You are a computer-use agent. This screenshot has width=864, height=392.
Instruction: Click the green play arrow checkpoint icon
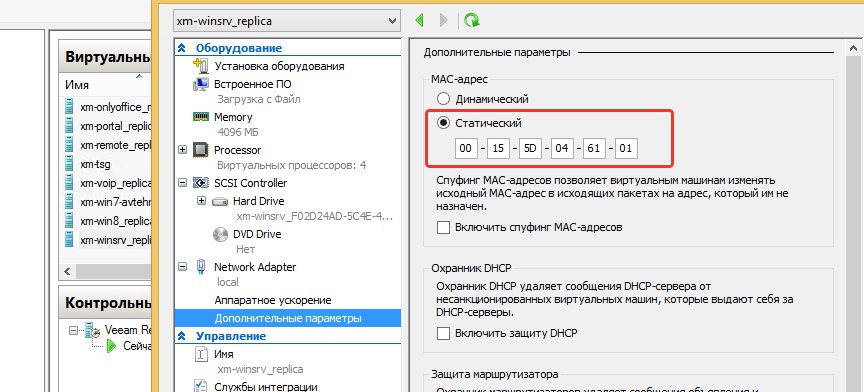pos(112,346)
